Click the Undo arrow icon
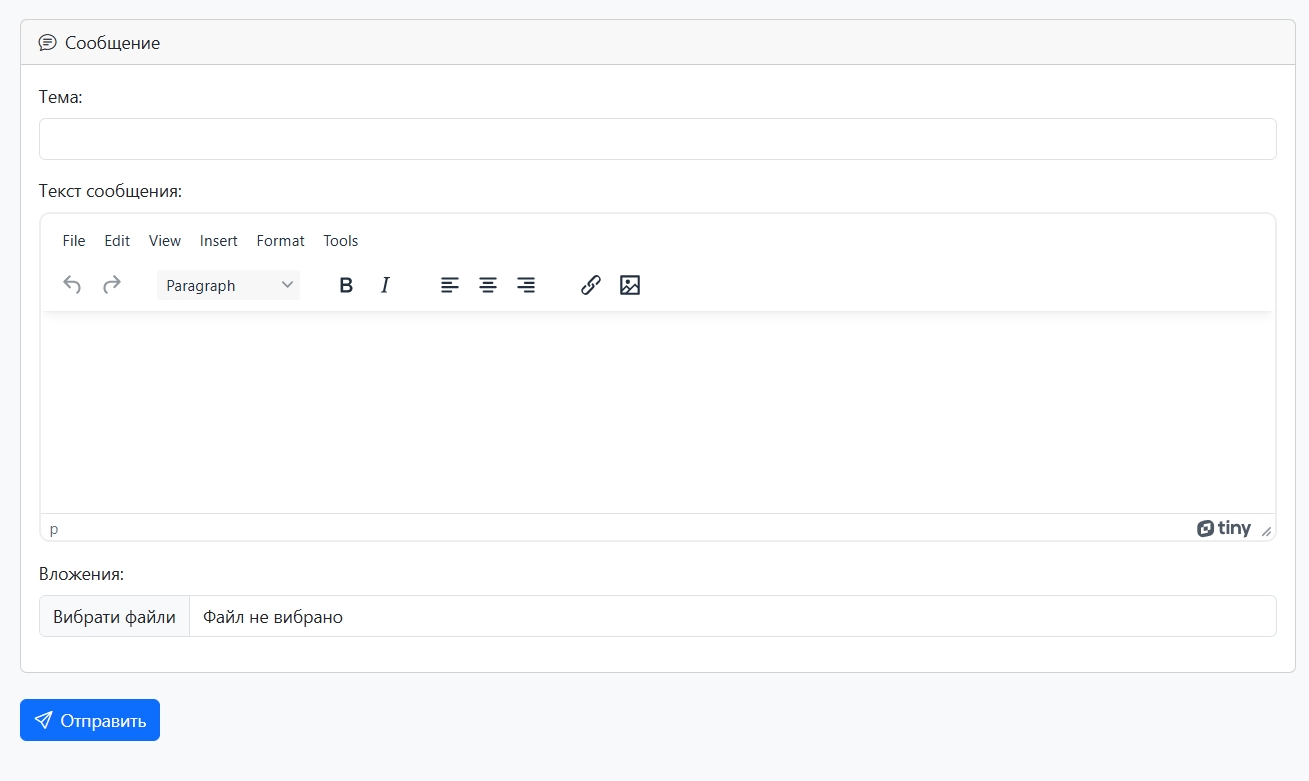This screenshot has width=1309, height=781. (72, 285)
